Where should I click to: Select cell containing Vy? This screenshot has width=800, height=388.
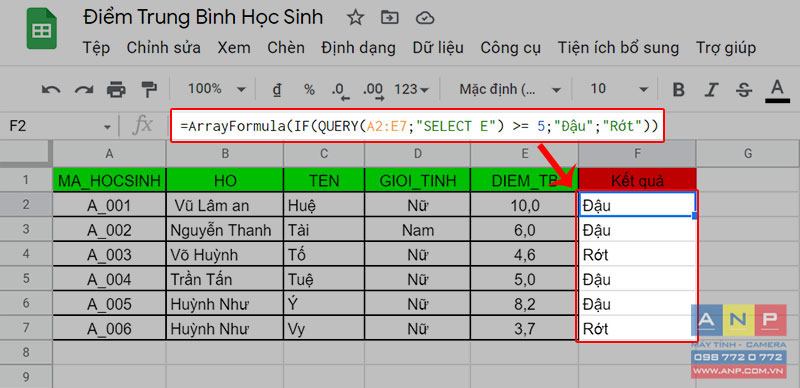click(x=324, y=328)
